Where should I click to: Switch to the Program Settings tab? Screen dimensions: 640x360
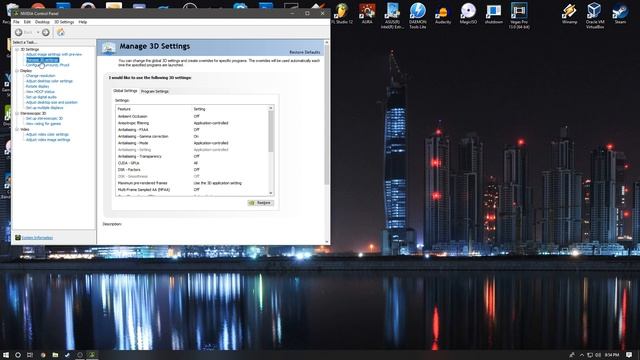(155, 91)
